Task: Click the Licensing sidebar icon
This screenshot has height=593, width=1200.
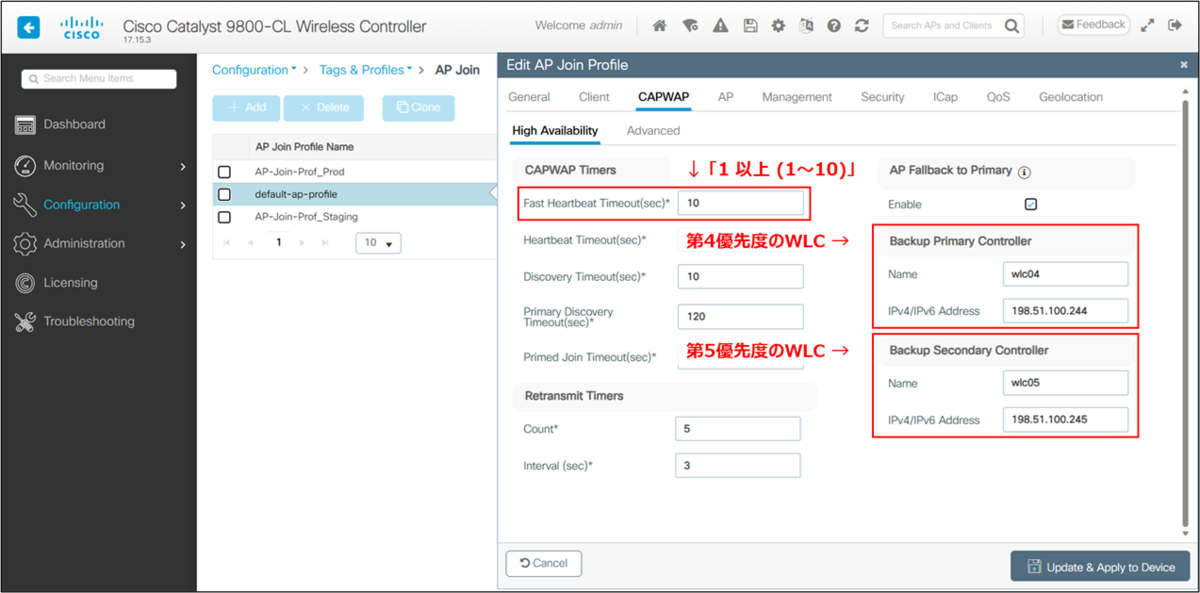Action: point(26,283)
